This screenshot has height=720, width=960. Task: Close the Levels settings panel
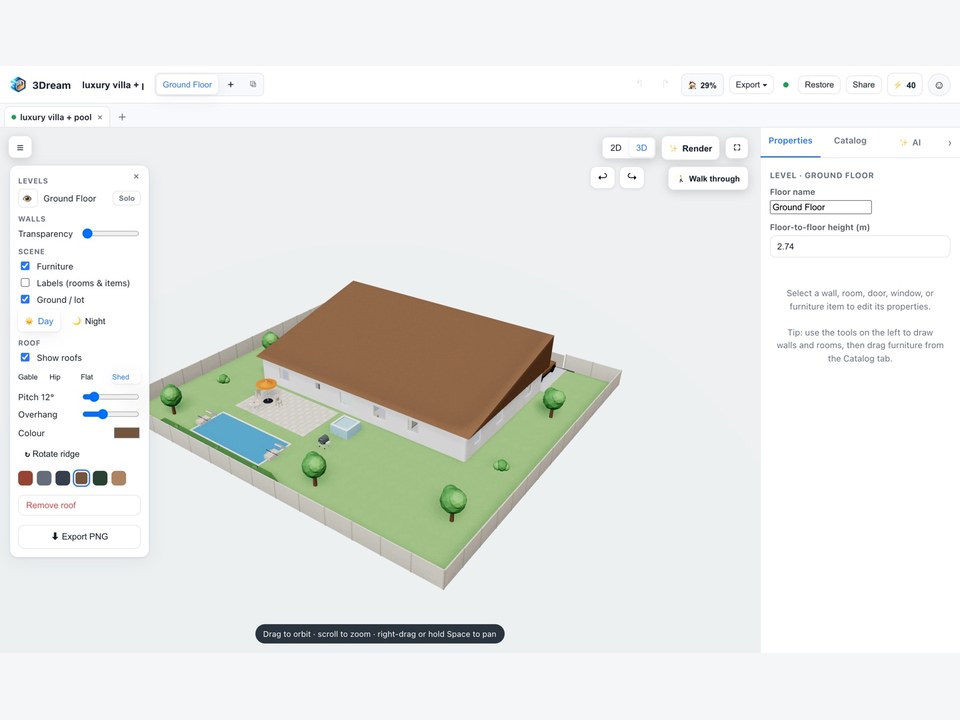pos(136,176)
